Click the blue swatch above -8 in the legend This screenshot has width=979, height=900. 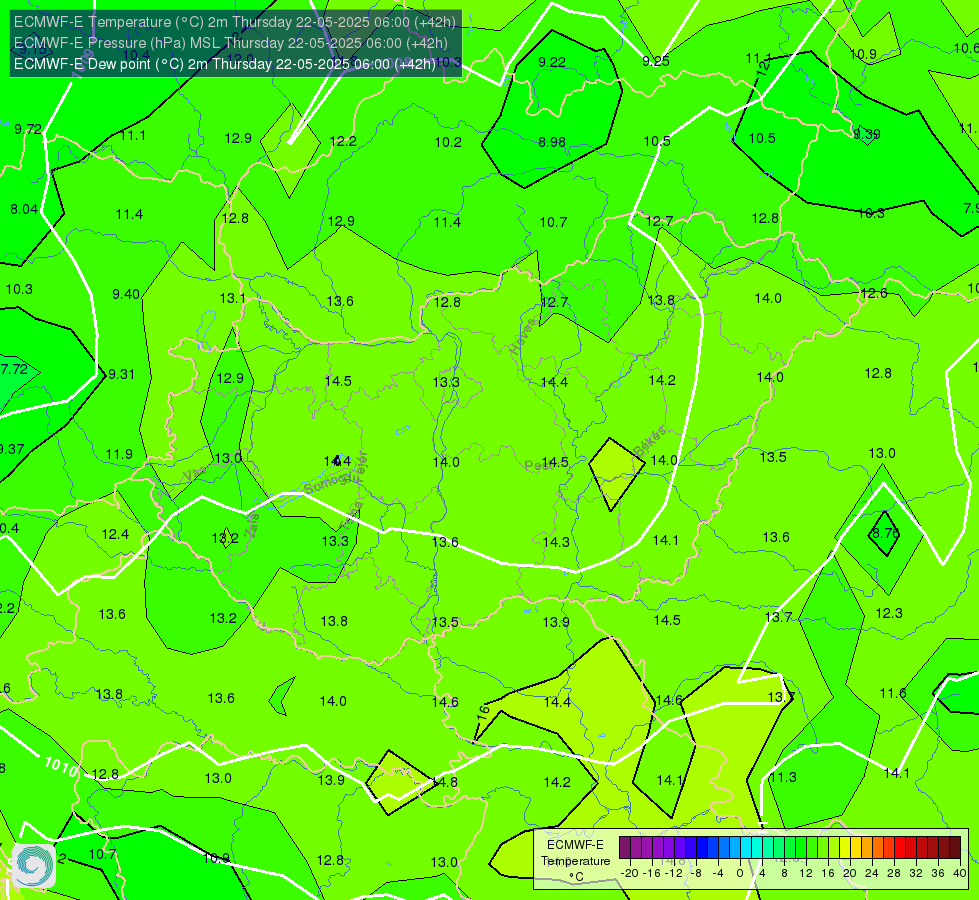click(702, 848)
